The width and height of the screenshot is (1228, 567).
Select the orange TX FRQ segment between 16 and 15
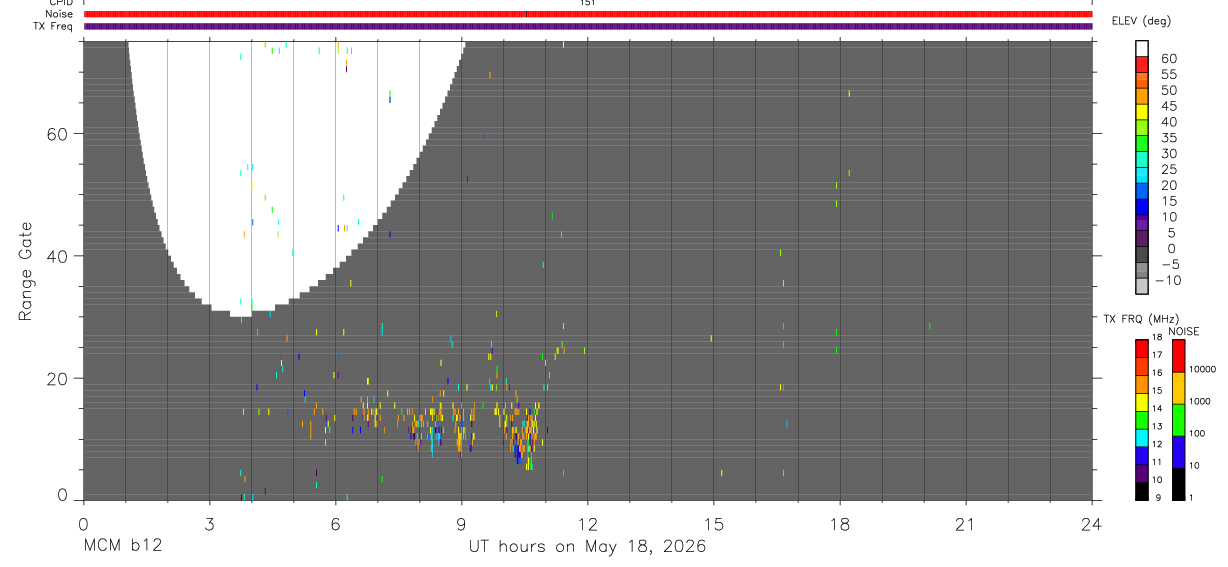pyautogui.click(x=1142, y=384)
